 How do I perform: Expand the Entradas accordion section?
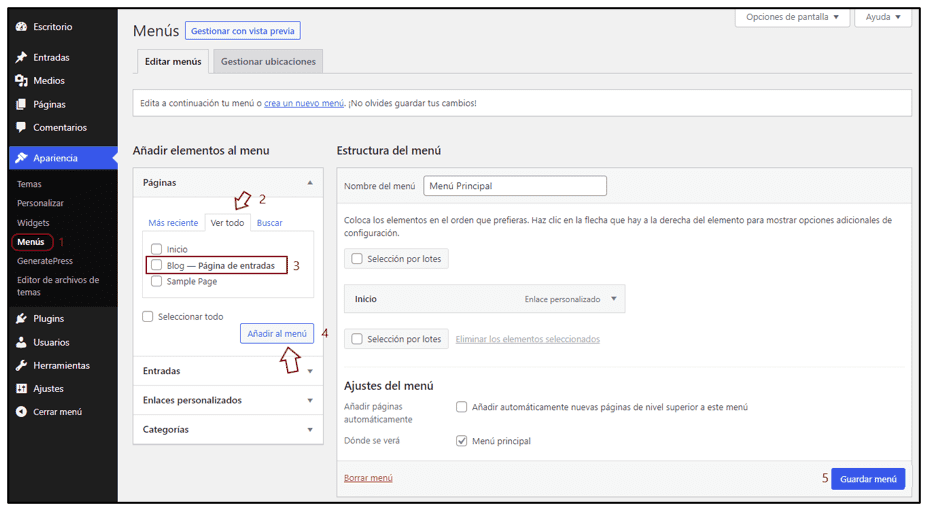click(x=228, y=370)
